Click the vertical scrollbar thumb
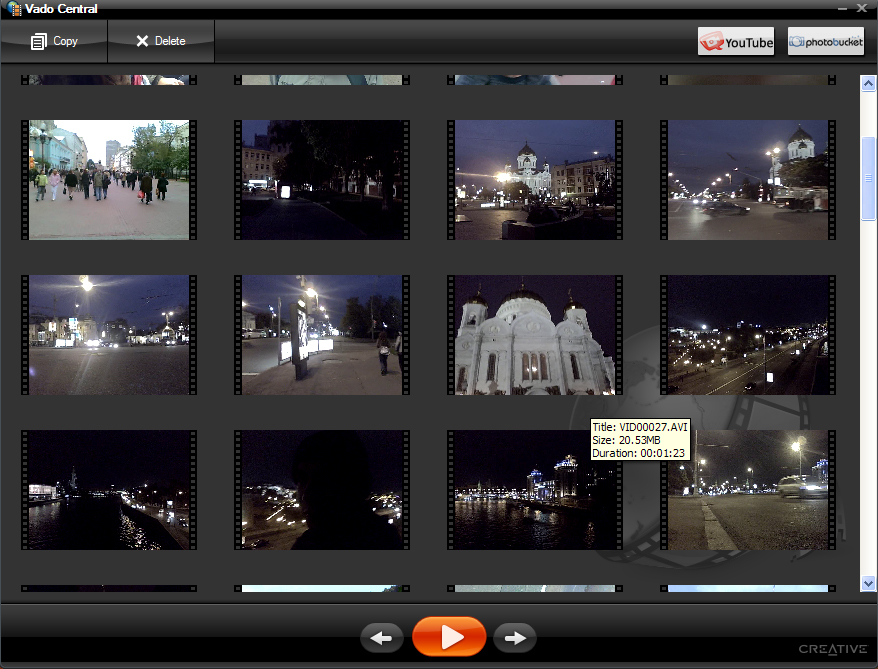This screenshot has height=669, width=878. pos(868,180)
